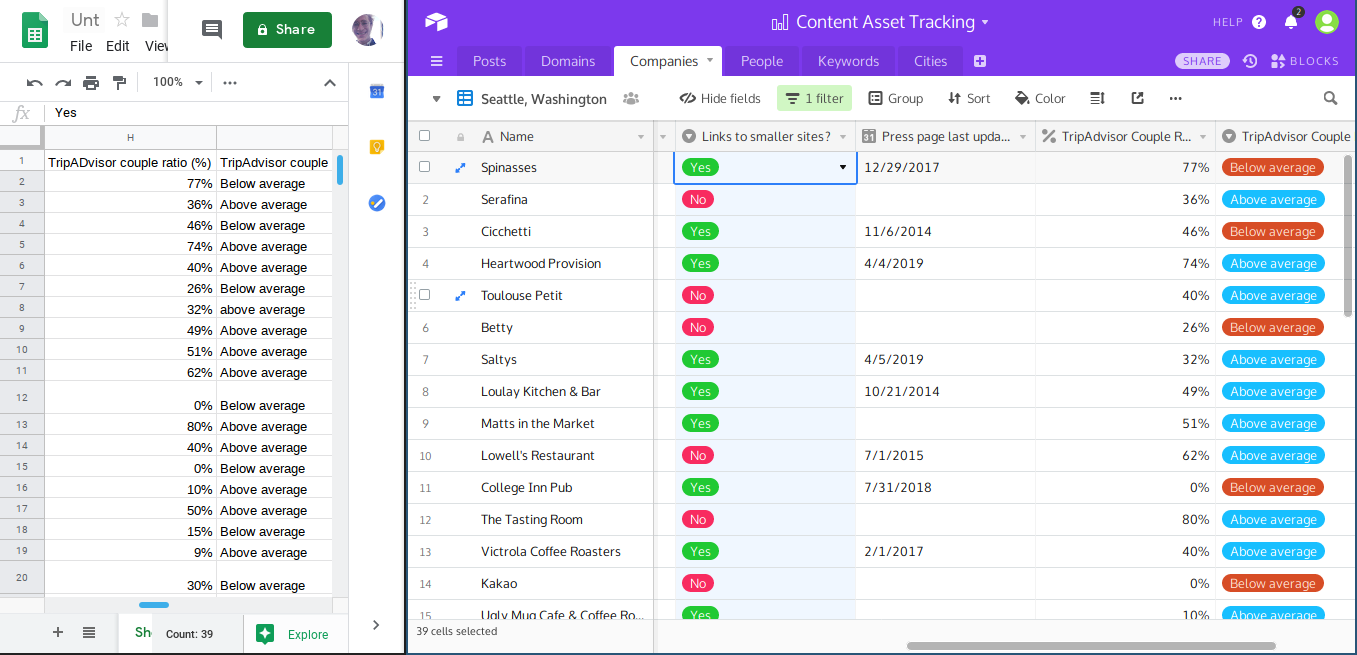Click the green Share button in Sheets
This screenshot has width=1357, height=655.
click(287, 30)
